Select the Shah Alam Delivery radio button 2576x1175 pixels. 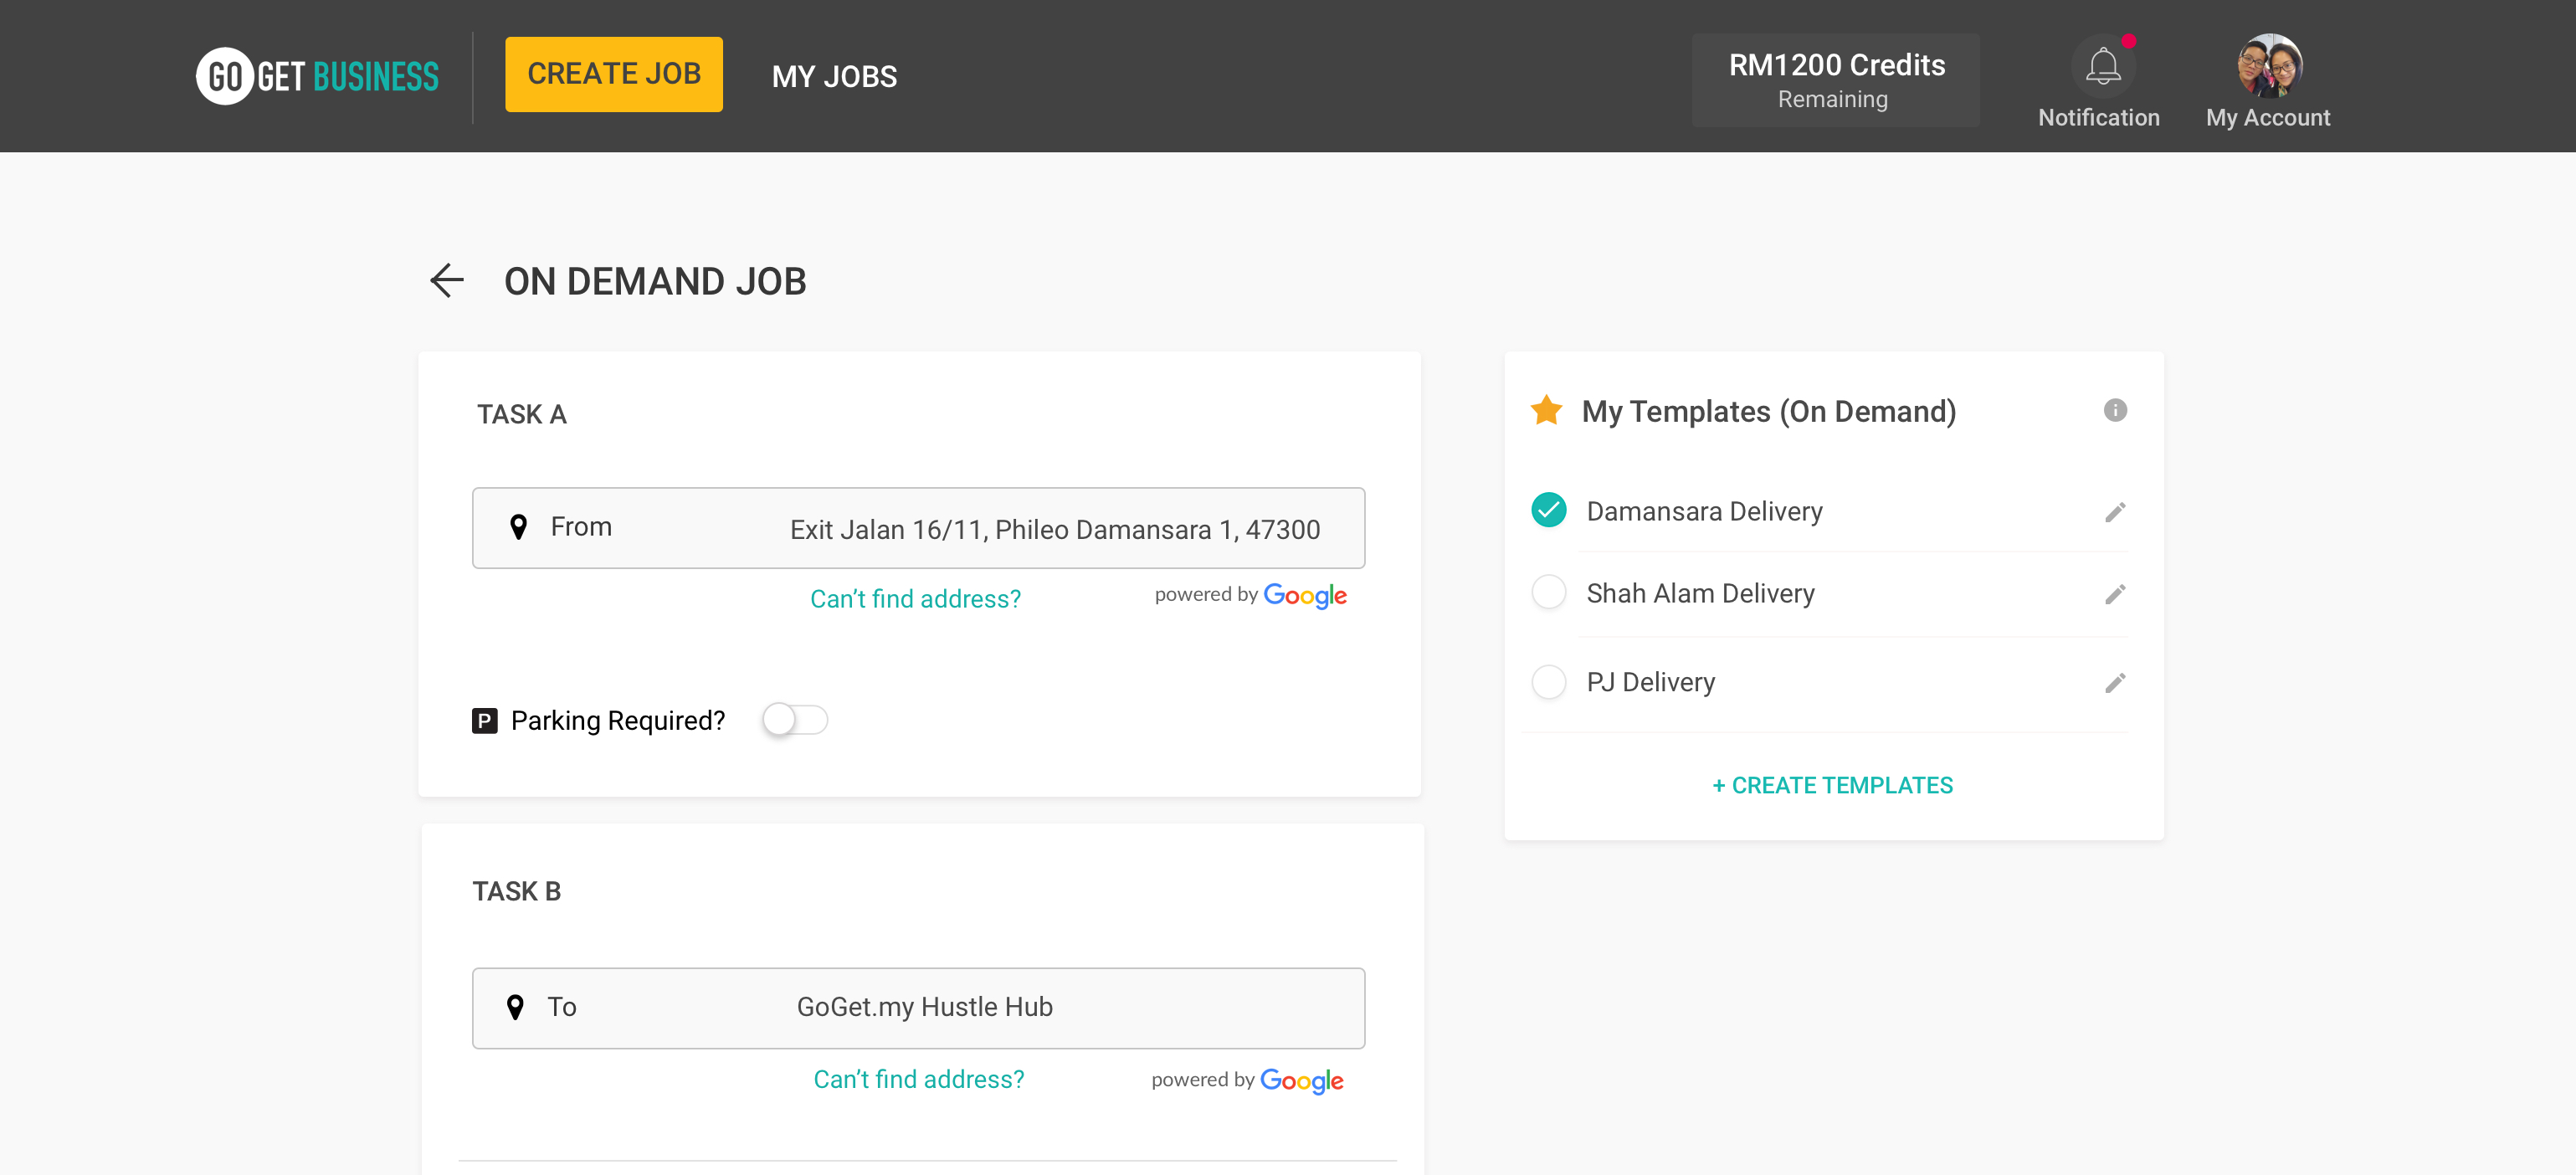click(1549, 592)
